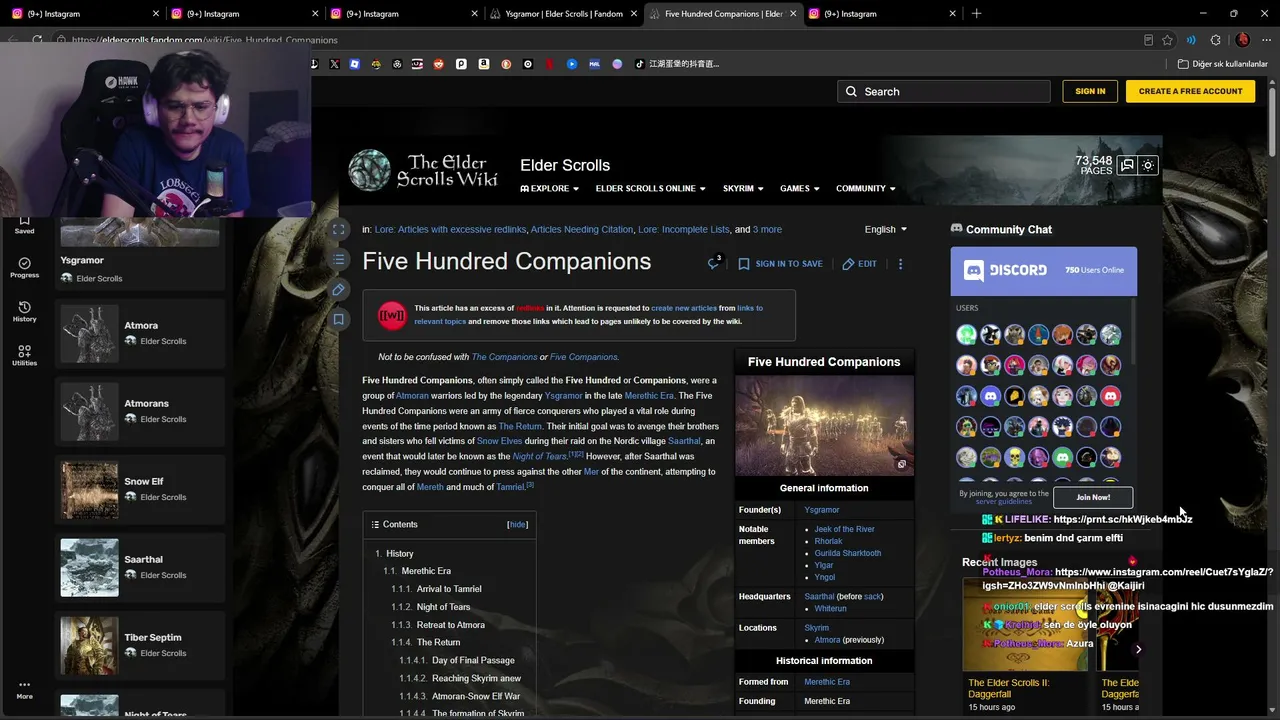Click Sign In to Save
1280x720 pixels.
click(x=780, y=264)
